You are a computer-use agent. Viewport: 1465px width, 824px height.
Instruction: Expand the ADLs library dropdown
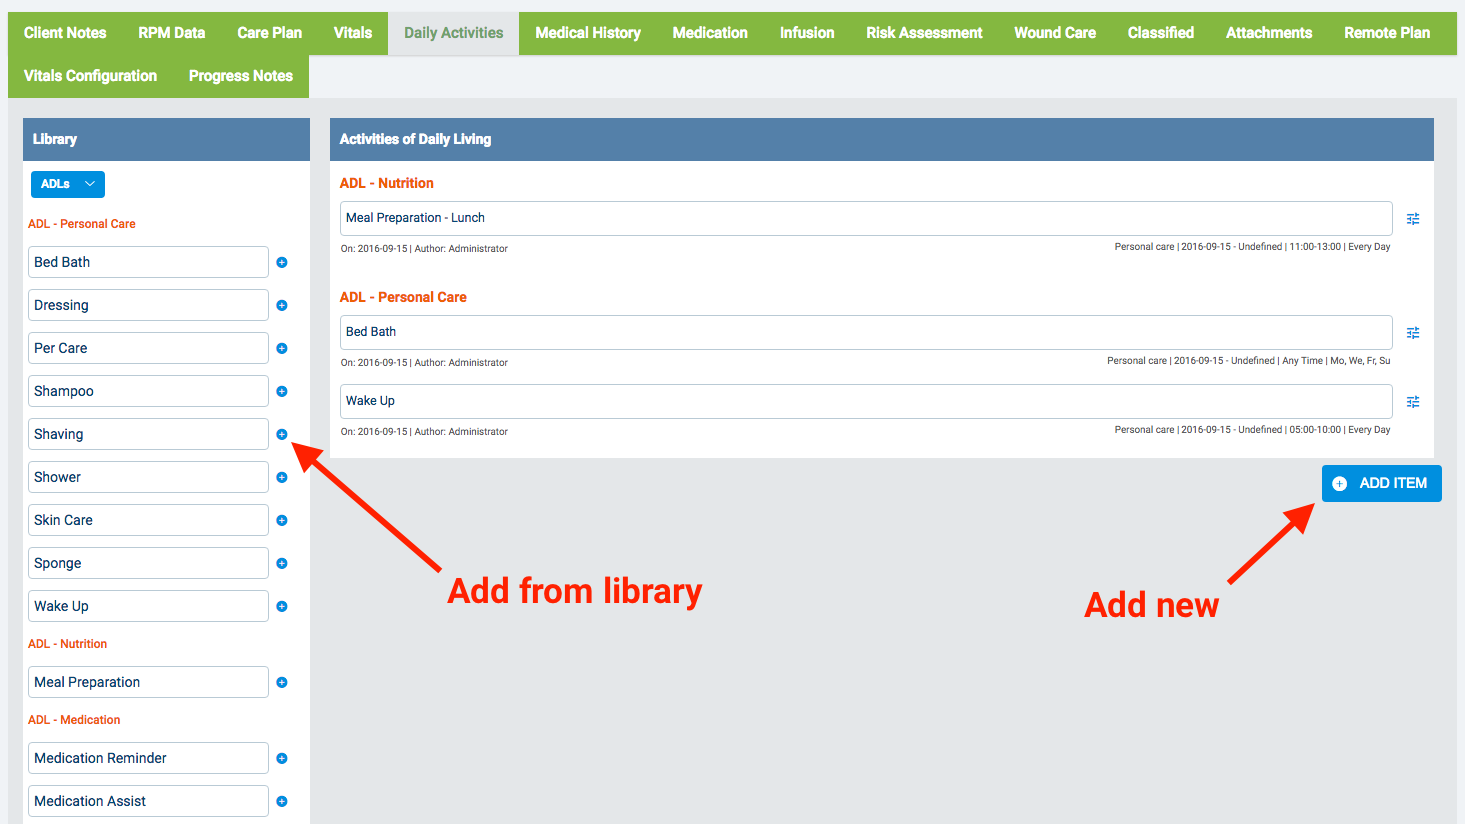click(68, 184)
